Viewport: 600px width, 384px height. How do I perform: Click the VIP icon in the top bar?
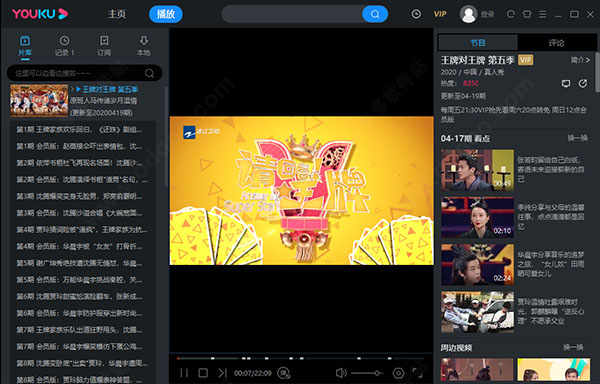pyautogui.click(x=440, y=14)
